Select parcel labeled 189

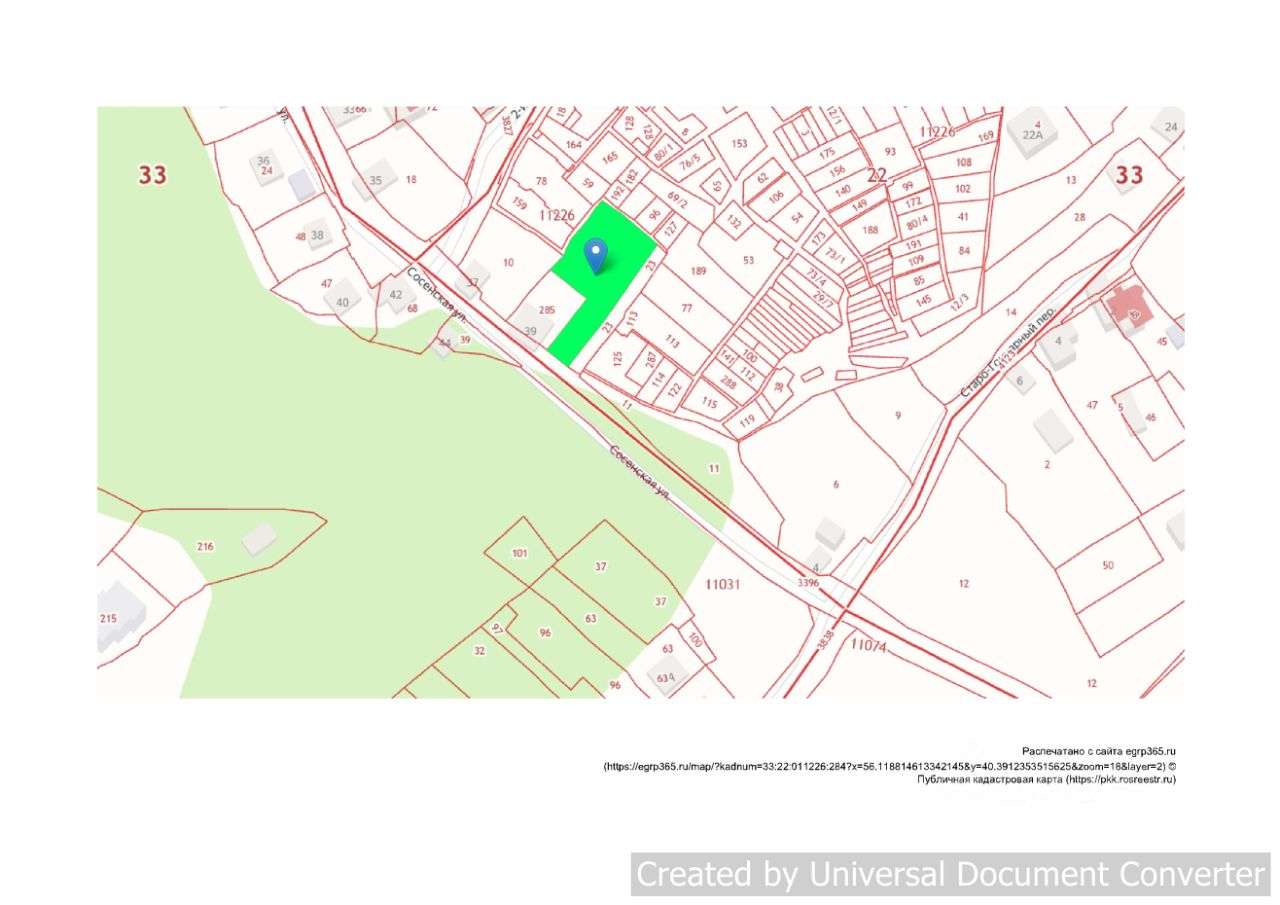[698, 271]
